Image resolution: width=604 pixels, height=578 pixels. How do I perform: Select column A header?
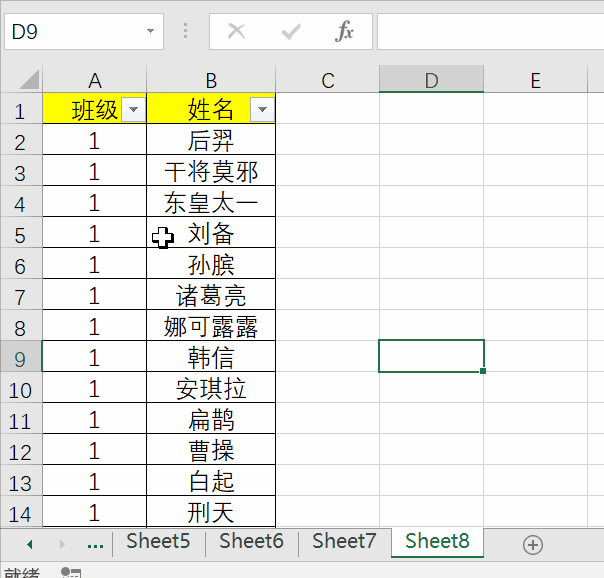pyautogui.click(x=95, y=80)
